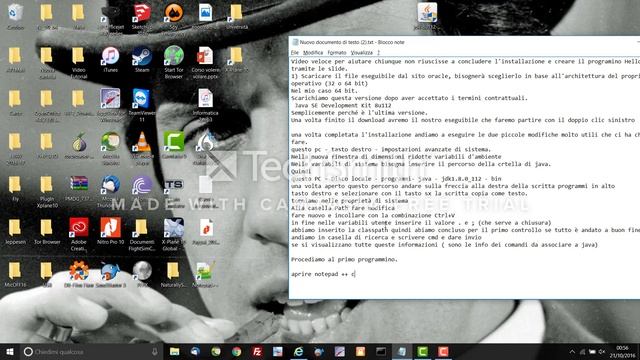The image size is (640, 360).
Task: Click the line 'Nel mio caso 64 bit.'
Action: (324, 91)
